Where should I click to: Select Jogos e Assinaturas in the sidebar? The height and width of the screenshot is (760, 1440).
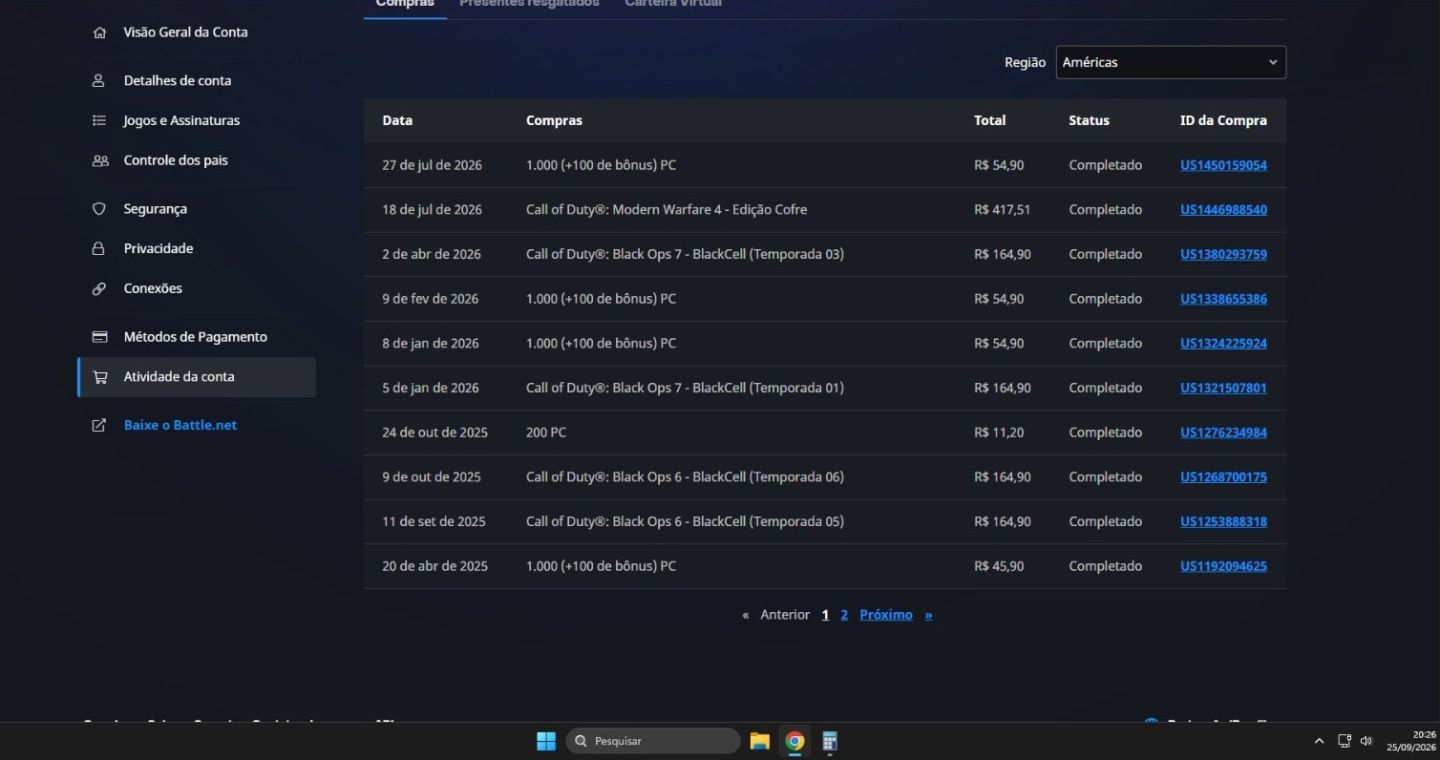182,120
